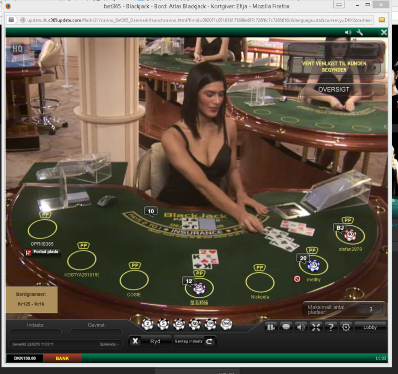Click the yellow icon at address bar end
Viewport: 398px width, 374px height.
point(382,20)
